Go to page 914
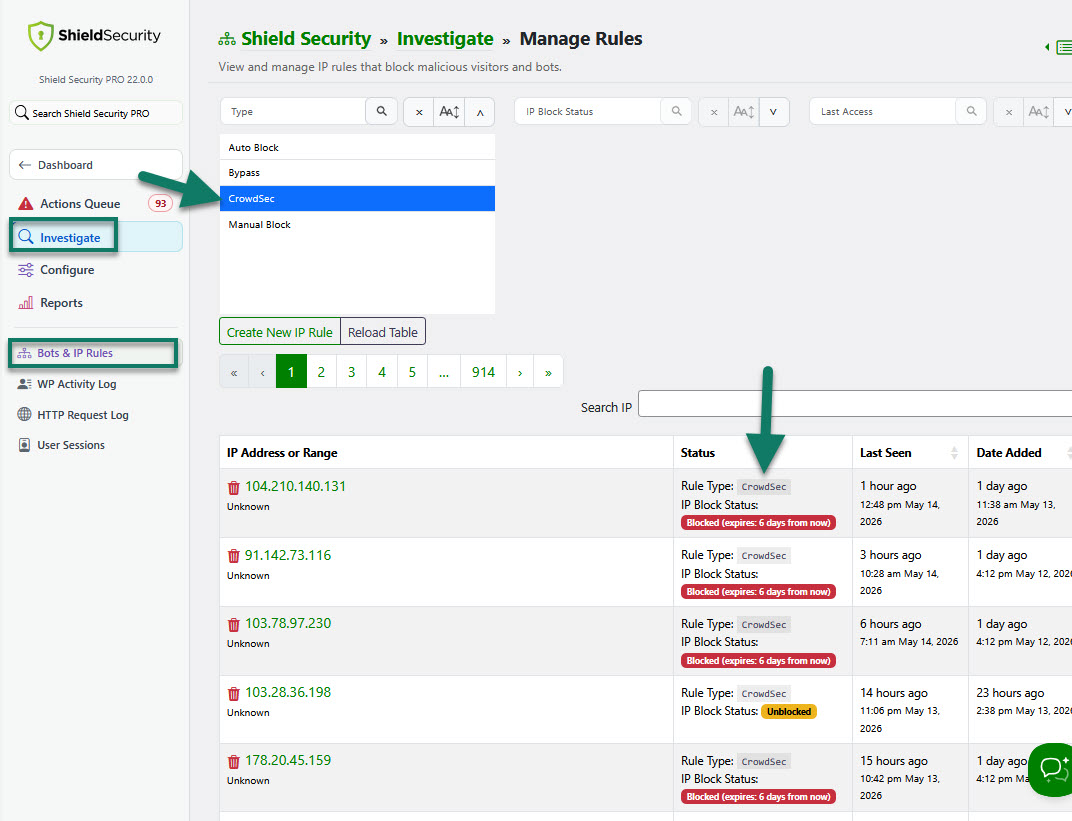The height and width of the screenshot is (821, 1072). [483, 372]
